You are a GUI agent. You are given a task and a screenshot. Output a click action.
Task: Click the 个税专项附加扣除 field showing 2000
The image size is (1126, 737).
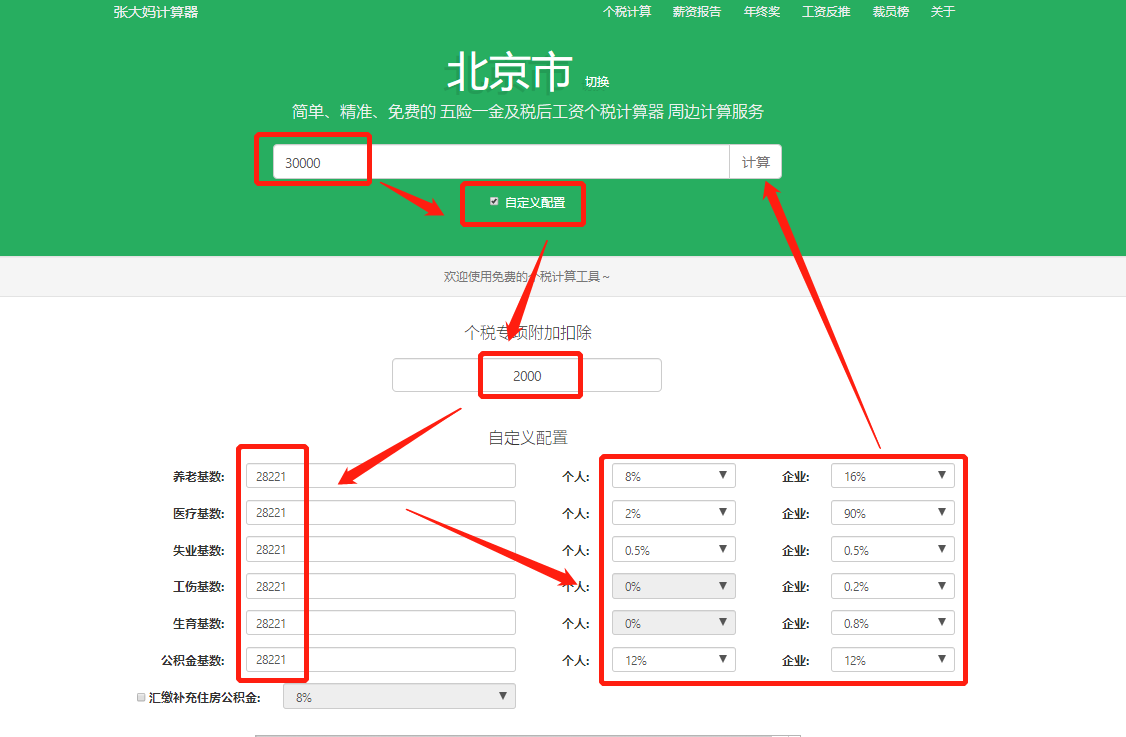click(526, 375)
